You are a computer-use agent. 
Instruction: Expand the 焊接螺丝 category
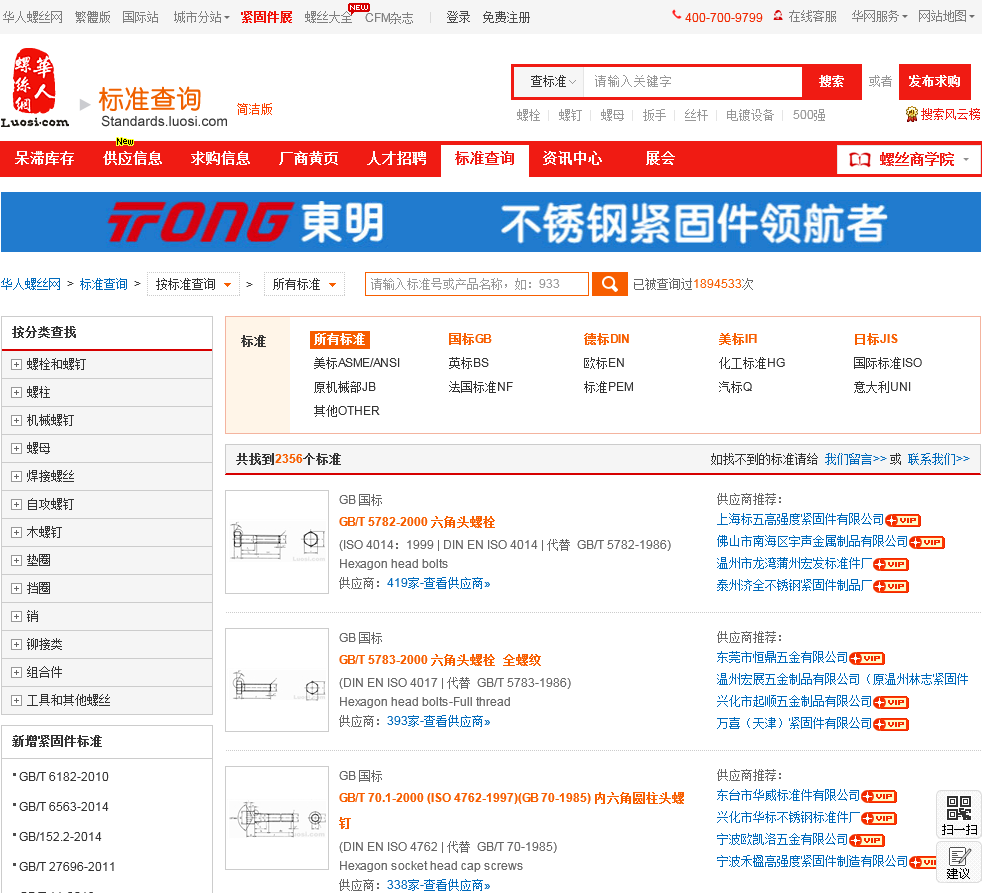tap(16, 477)
